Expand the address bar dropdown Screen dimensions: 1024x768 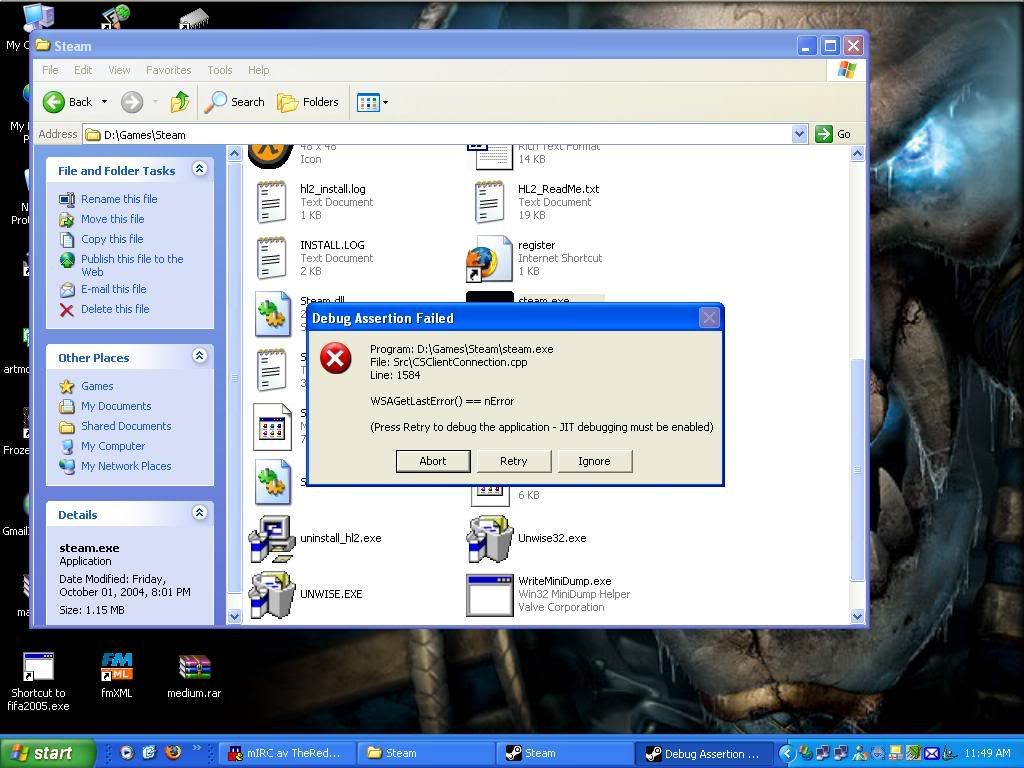click(x=799, y=135)
